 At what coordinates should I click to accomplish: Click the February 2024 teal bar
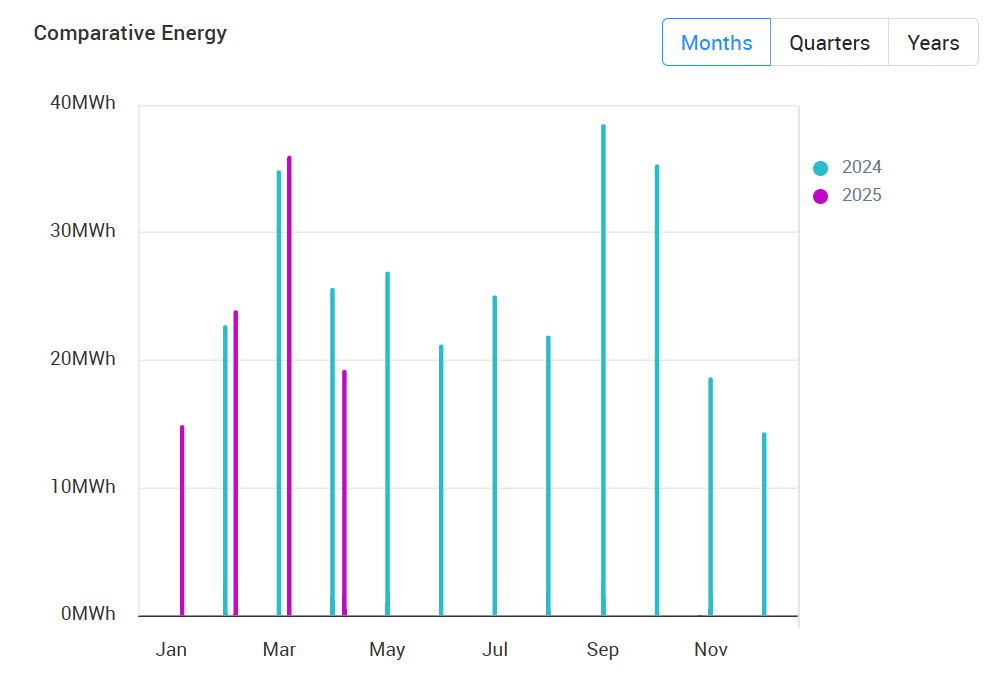tap(225, 470)
